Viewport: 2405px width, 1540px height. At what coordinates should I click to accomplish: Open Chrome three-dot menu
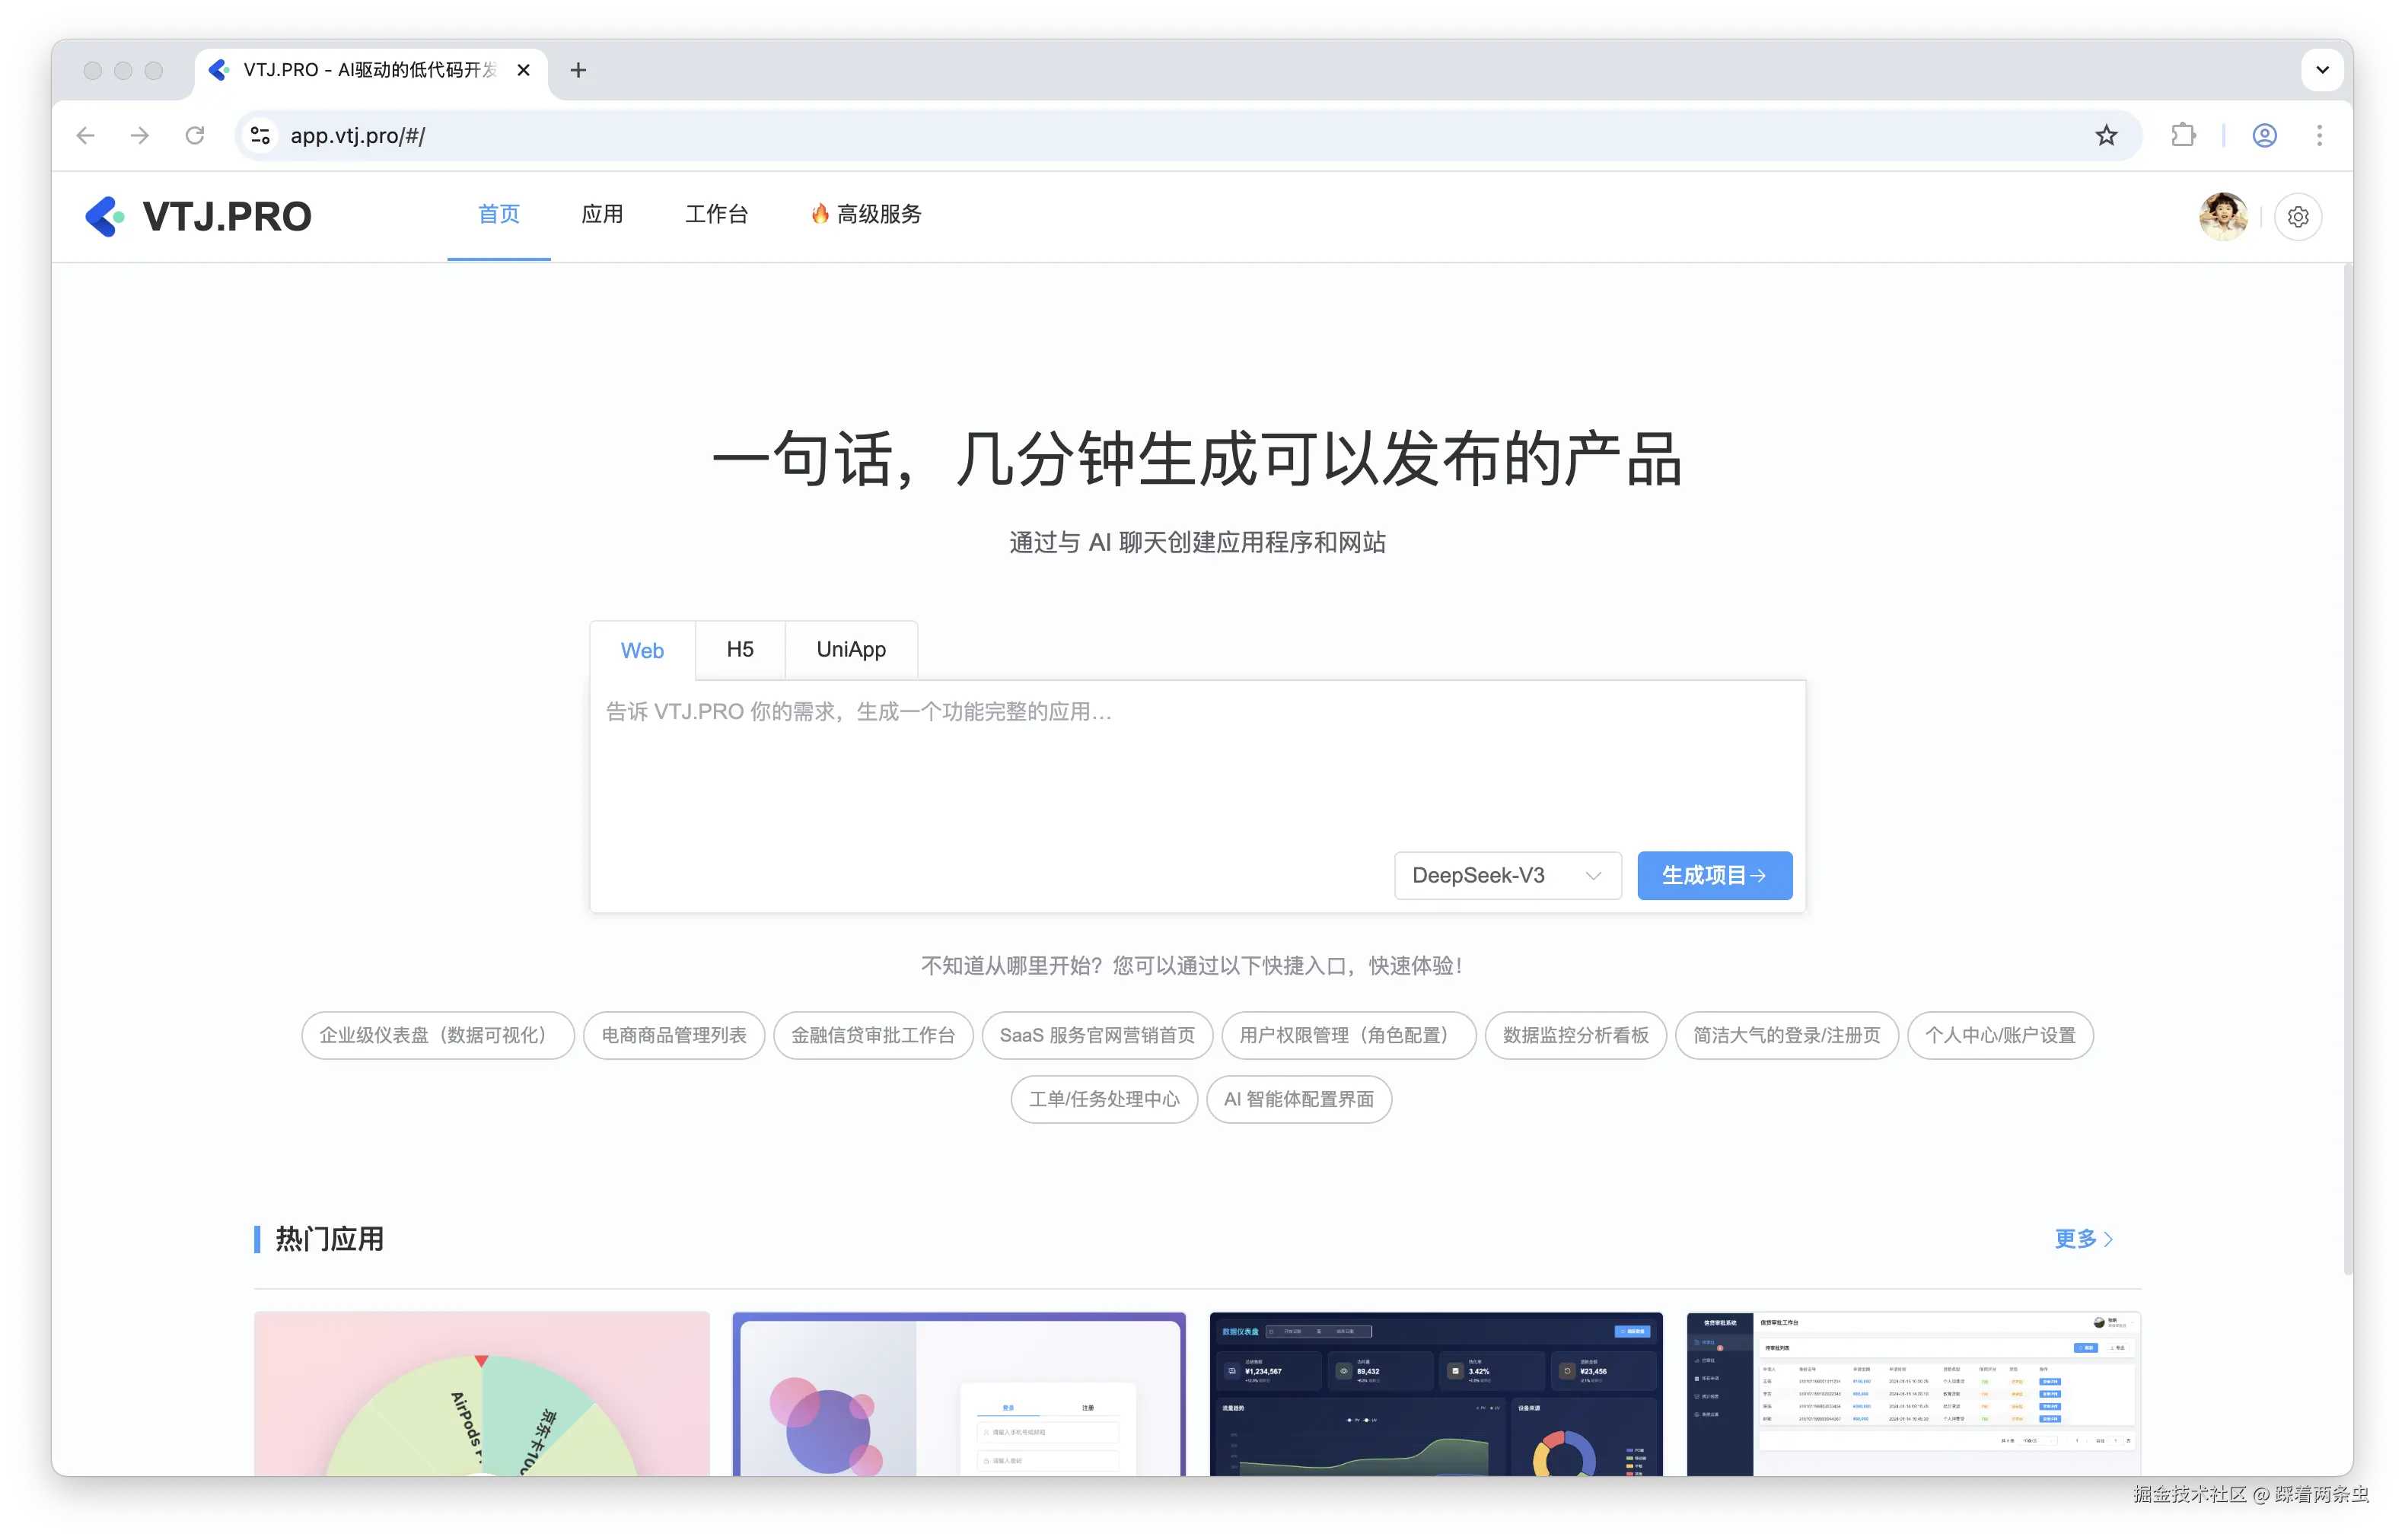click(2319, 136)
